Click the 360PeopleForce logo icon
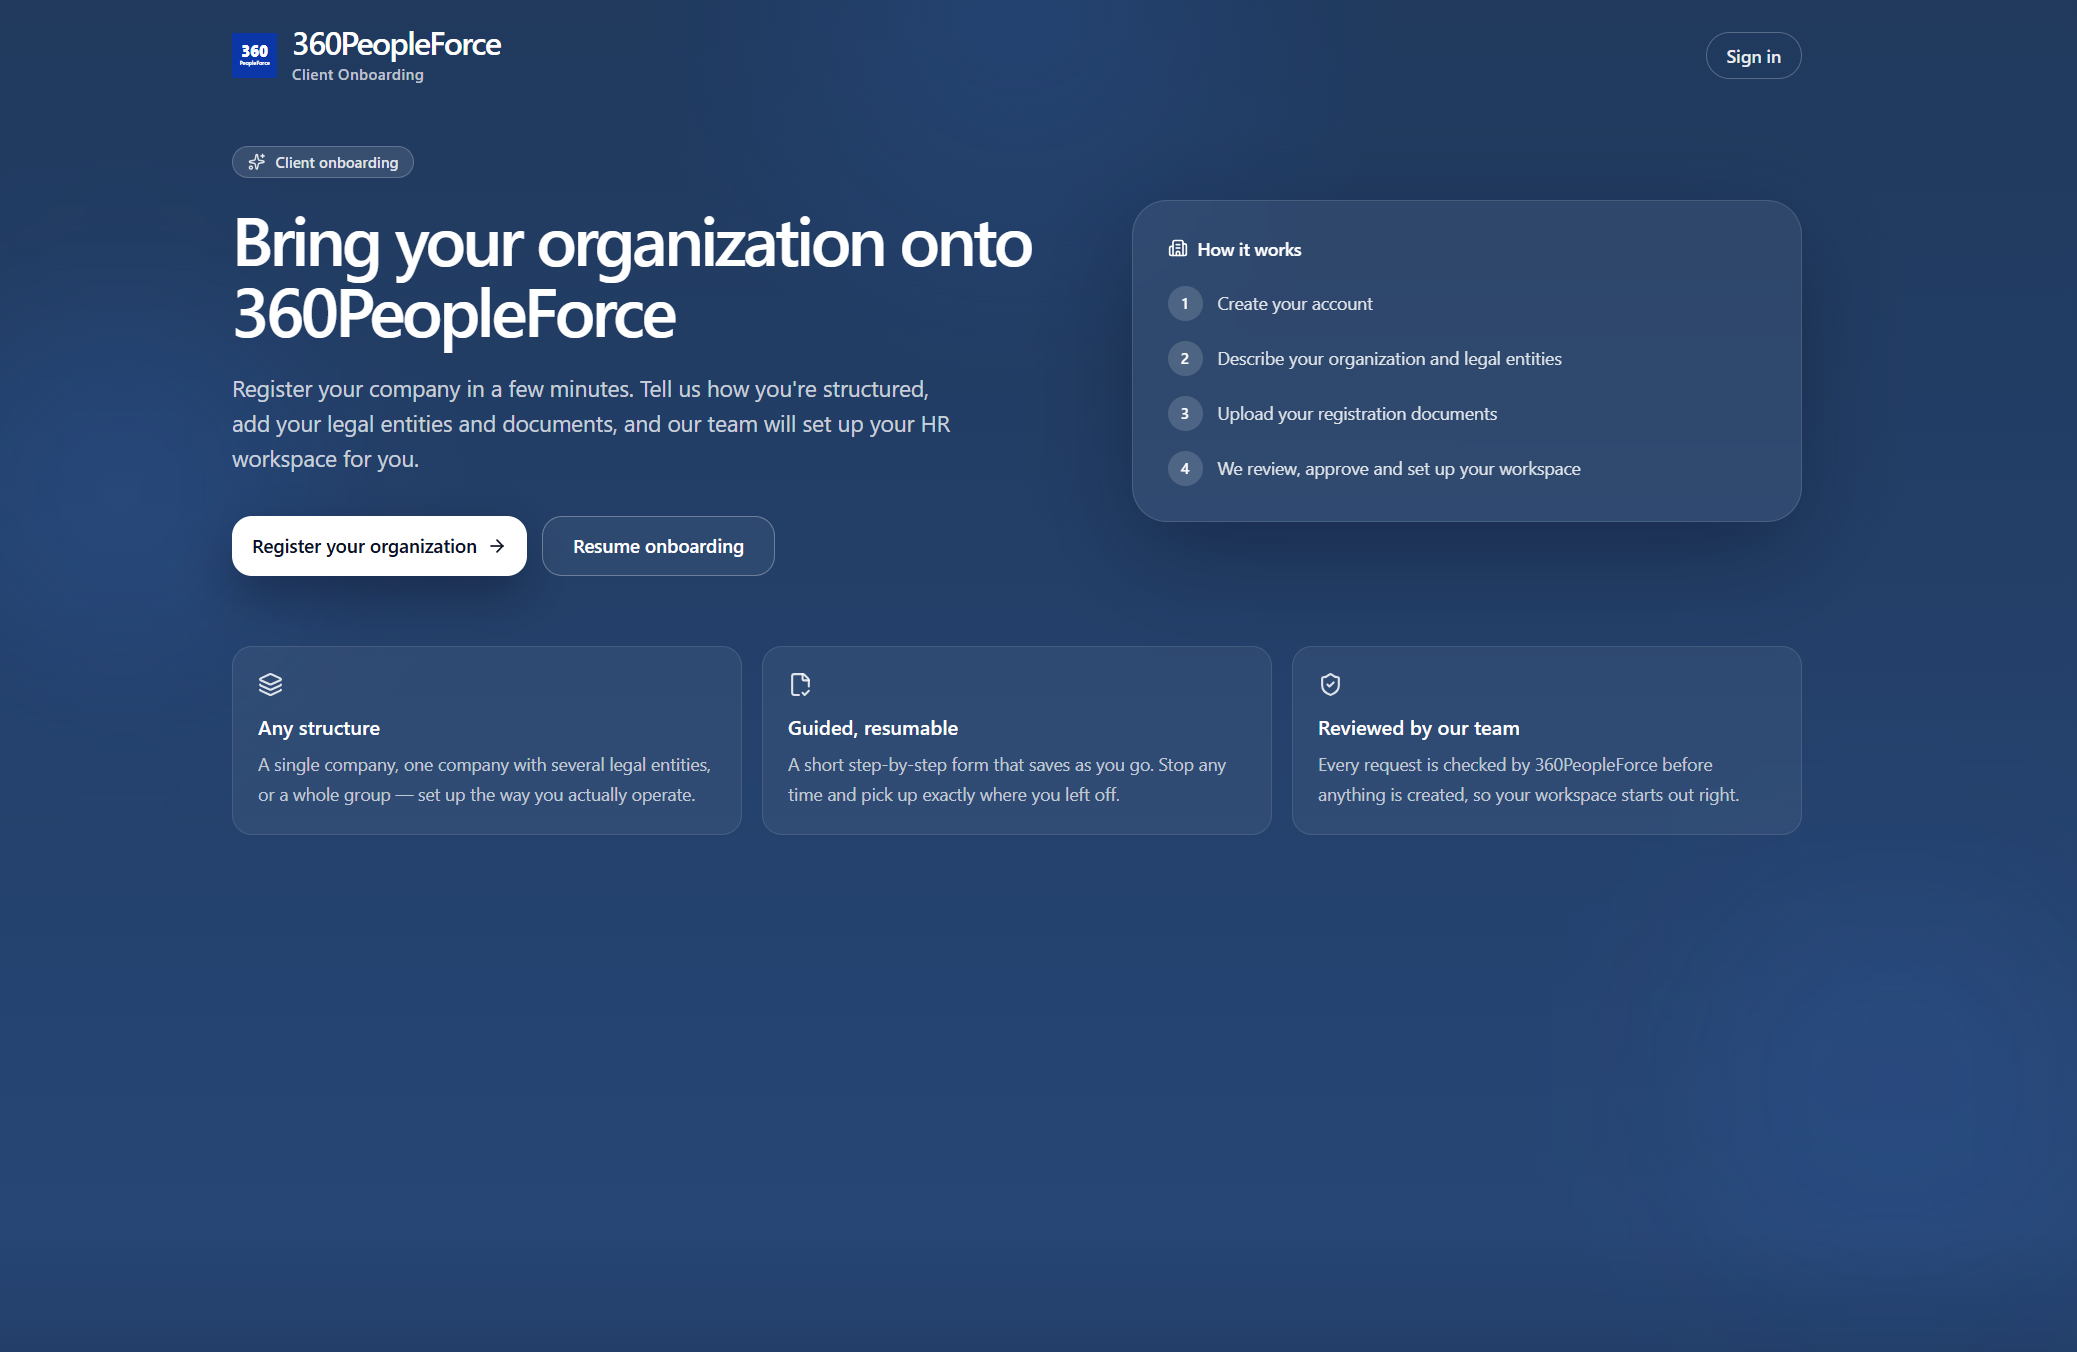 coord(255,55)
